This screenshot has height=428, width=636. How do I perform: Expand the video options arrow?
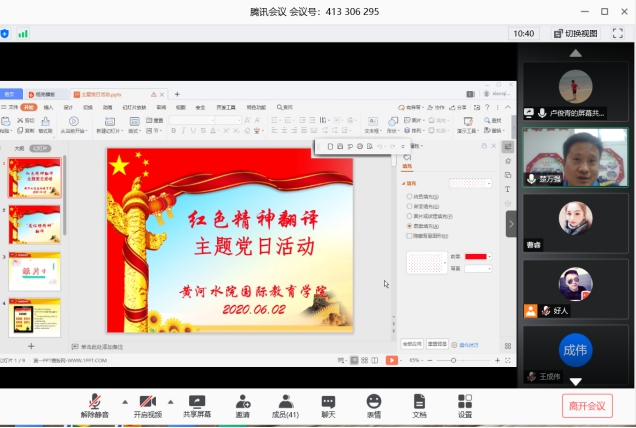[x=170, y=400]
